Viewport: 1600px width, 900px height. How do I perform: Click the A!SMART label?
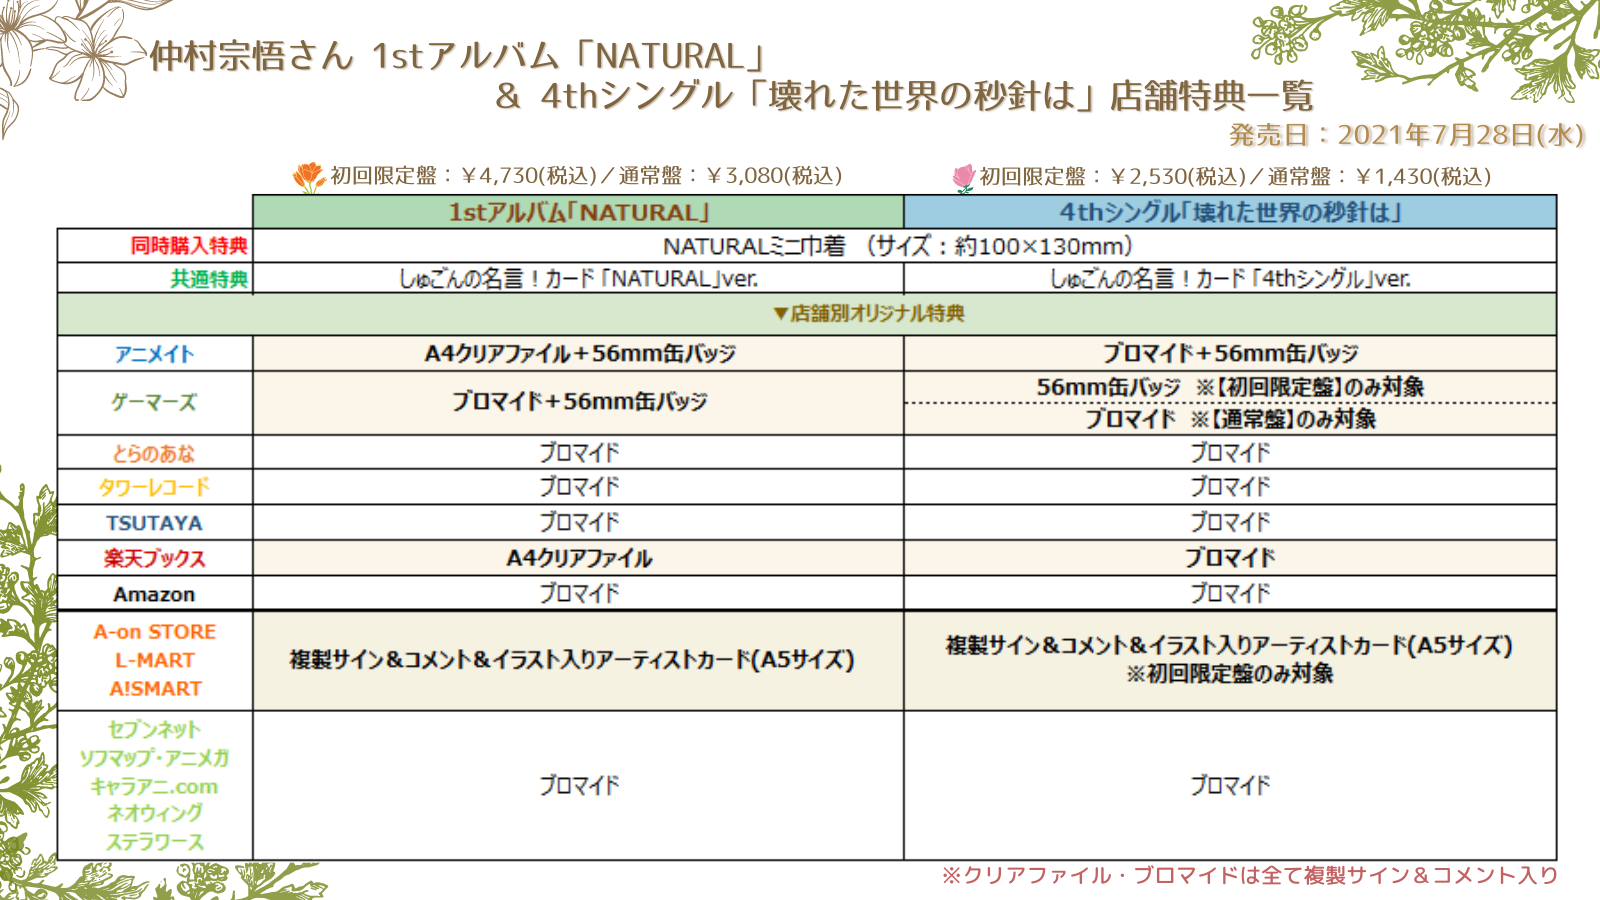point(155,689)
